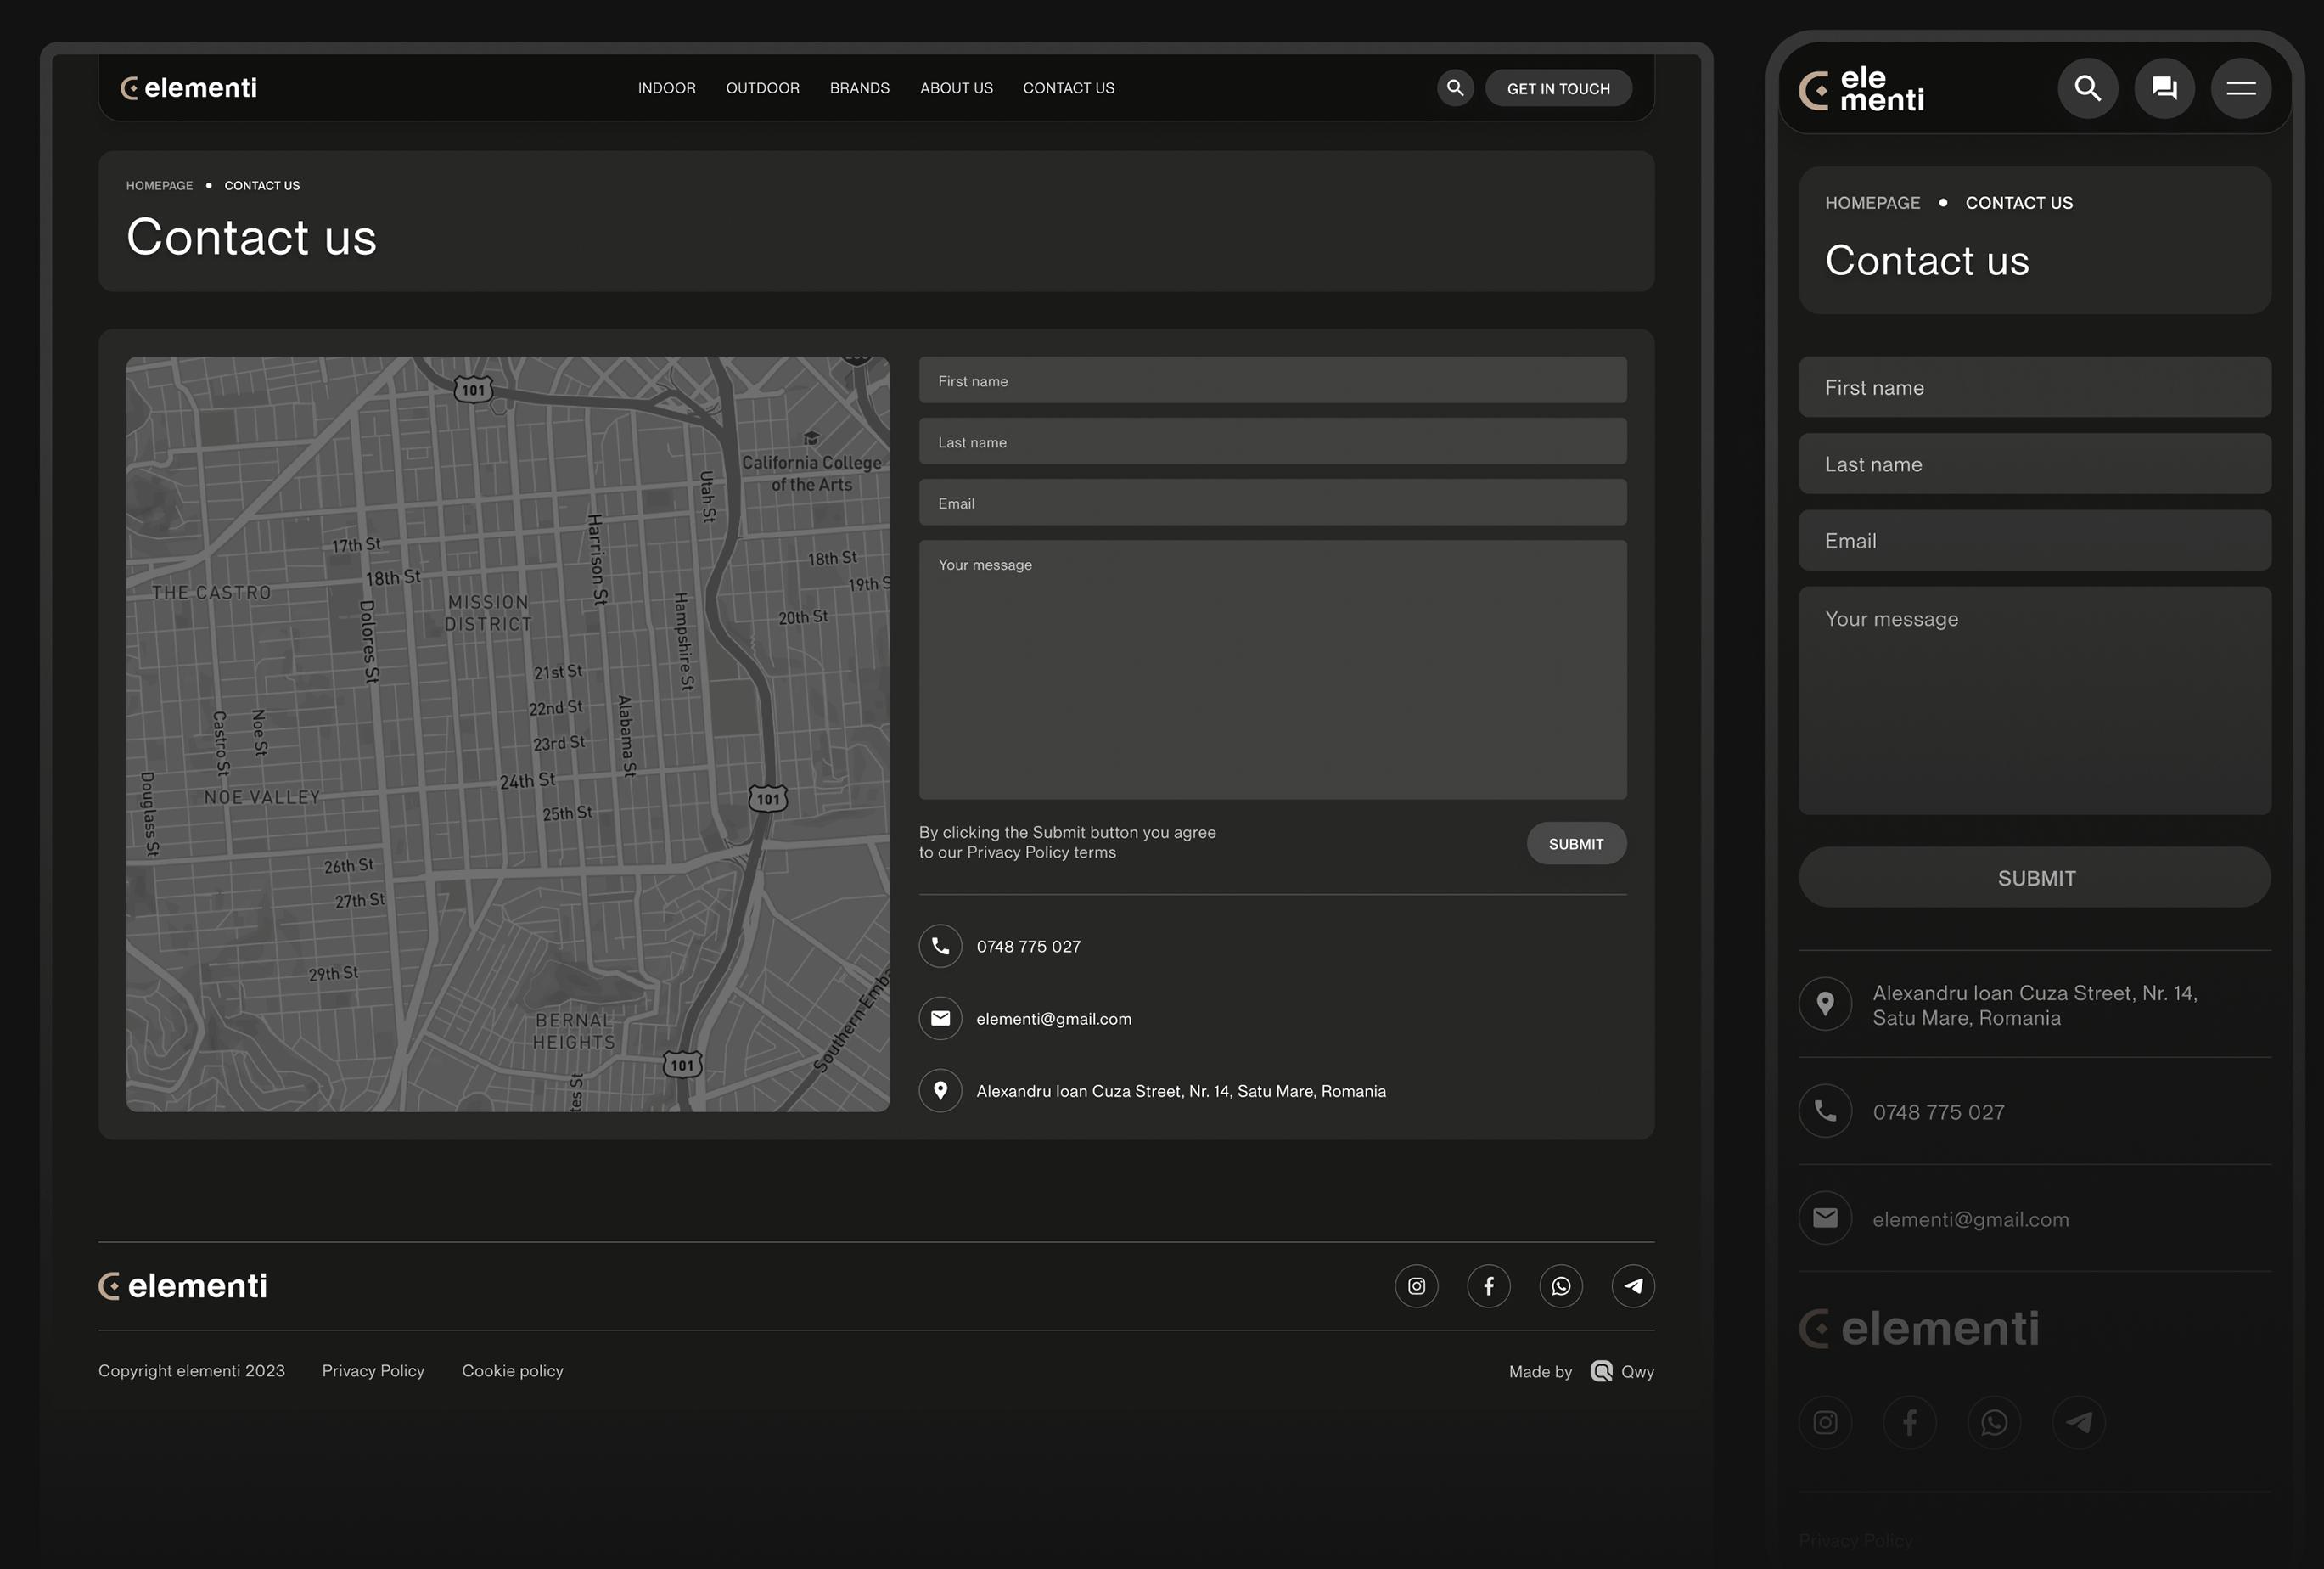Click the desktop location pin next to the address
The height and width of the screenshot is (1569, 2324).
[x=940, y=1091]
